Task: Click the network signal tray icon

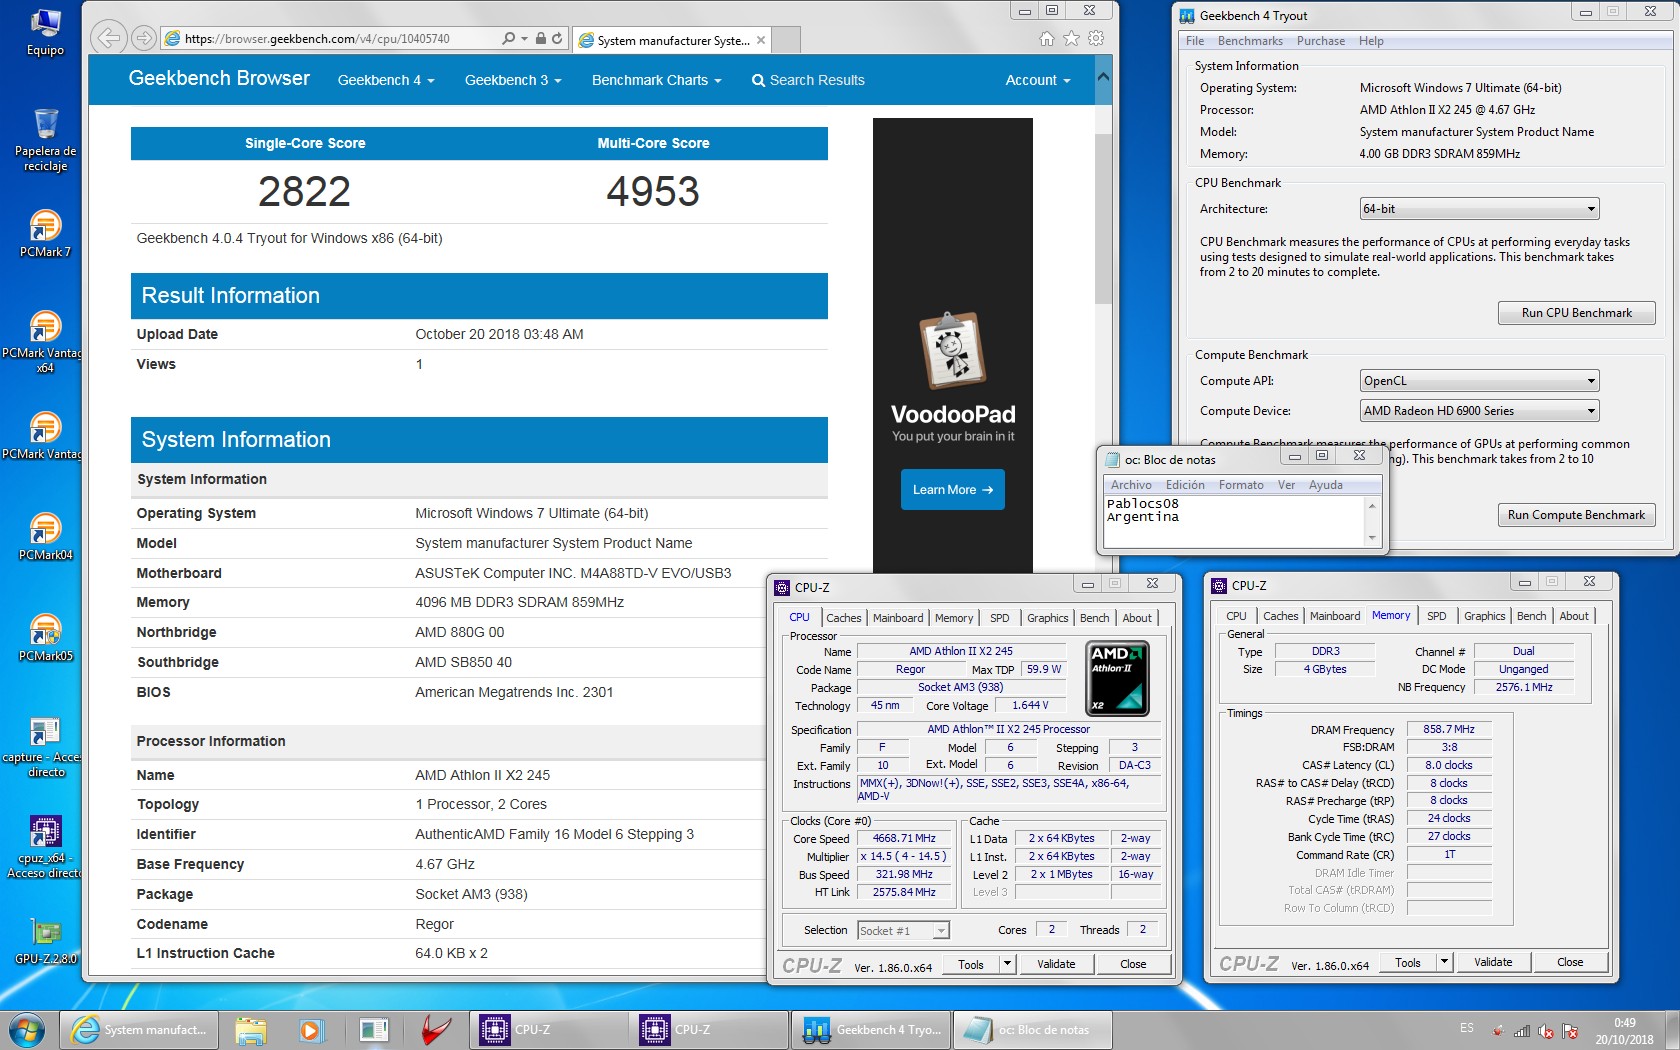Action: pos(1522,1031)
